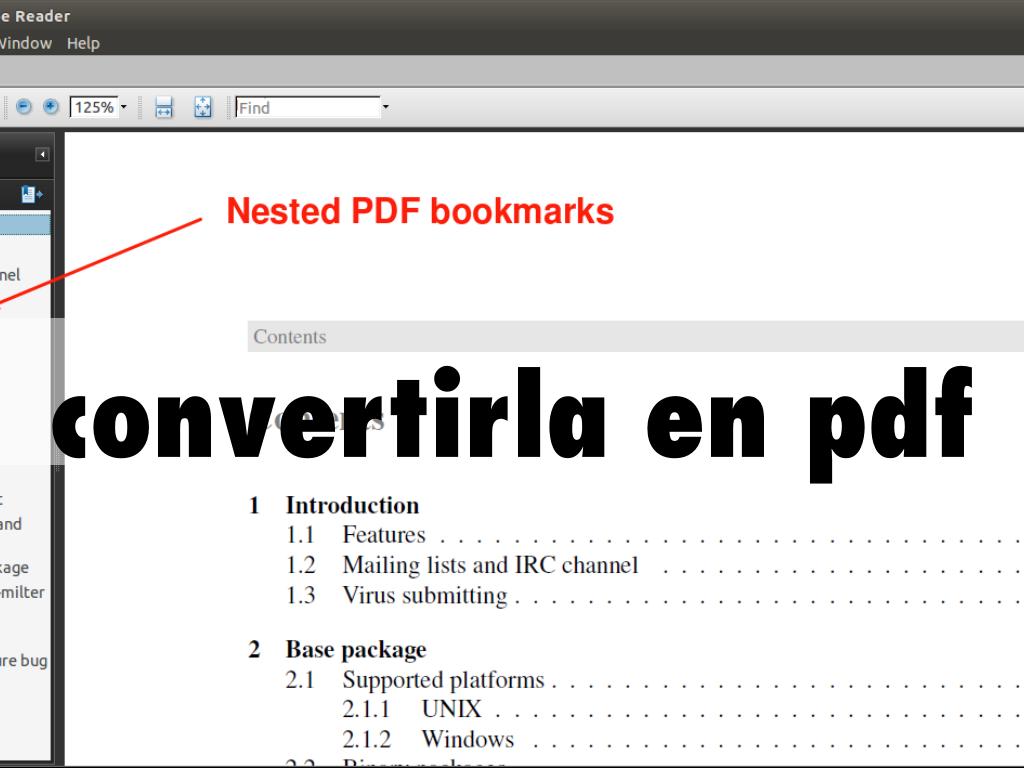Go to the "Virus submitting" contents entry
The height and width of the screenshot is (768, 1024).
pos(424,595)
